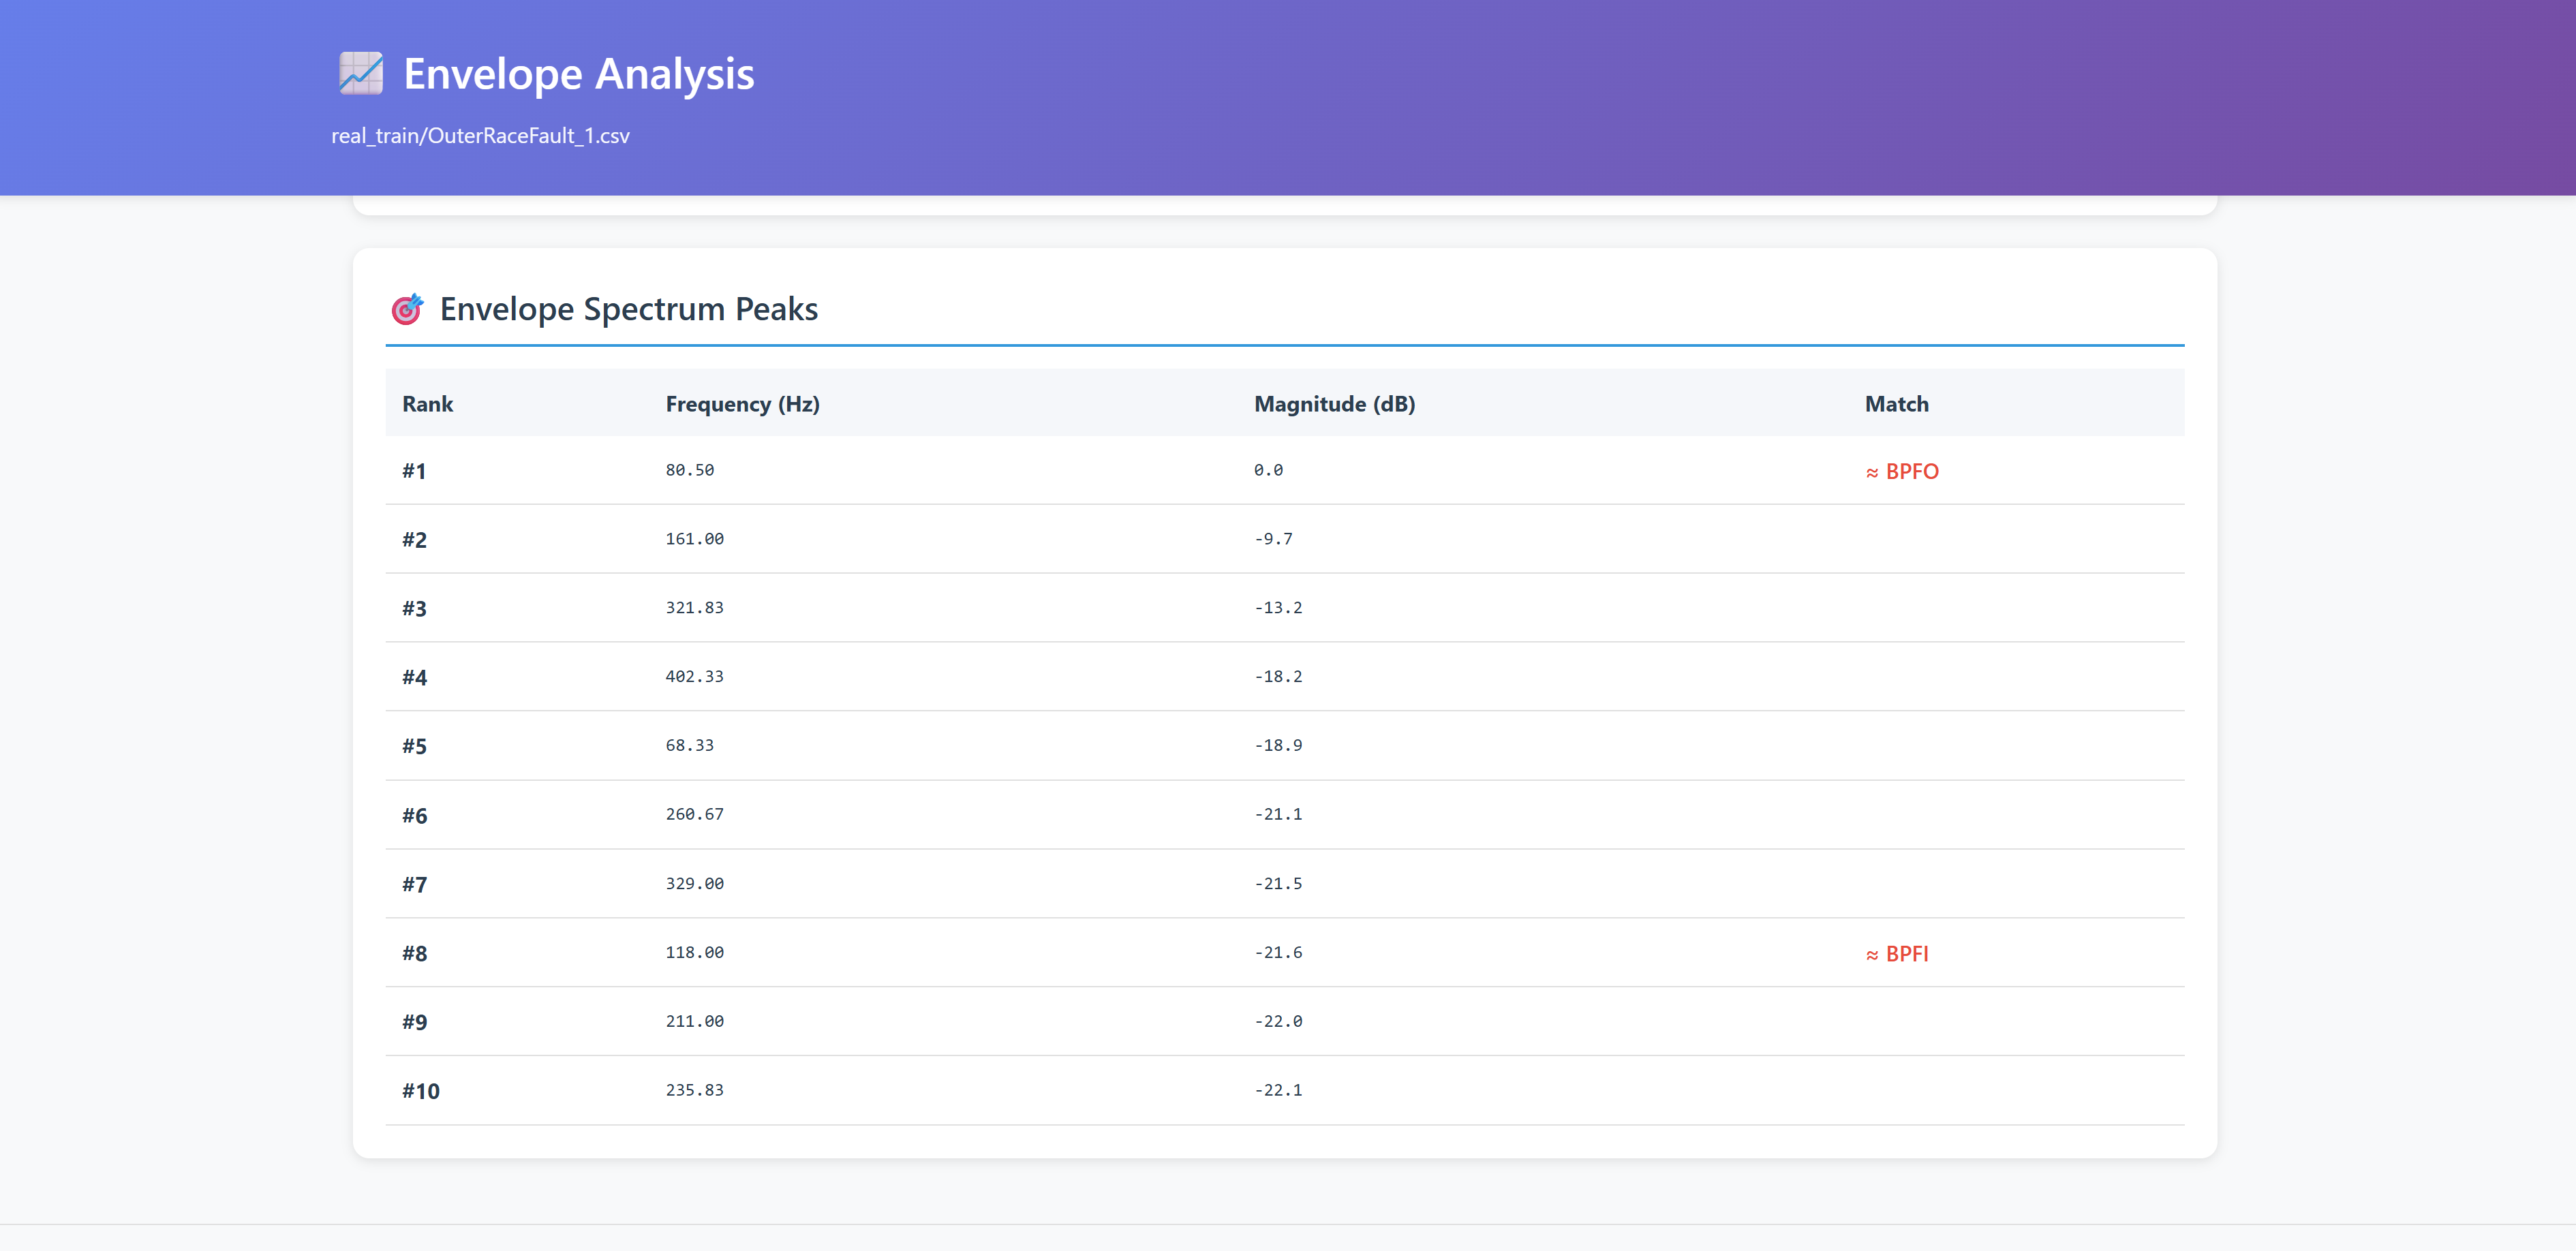Viewport: 2576px width, 1251px height.
Task: Click the ≈ BPFO match label
Action: pos(1901,472)
